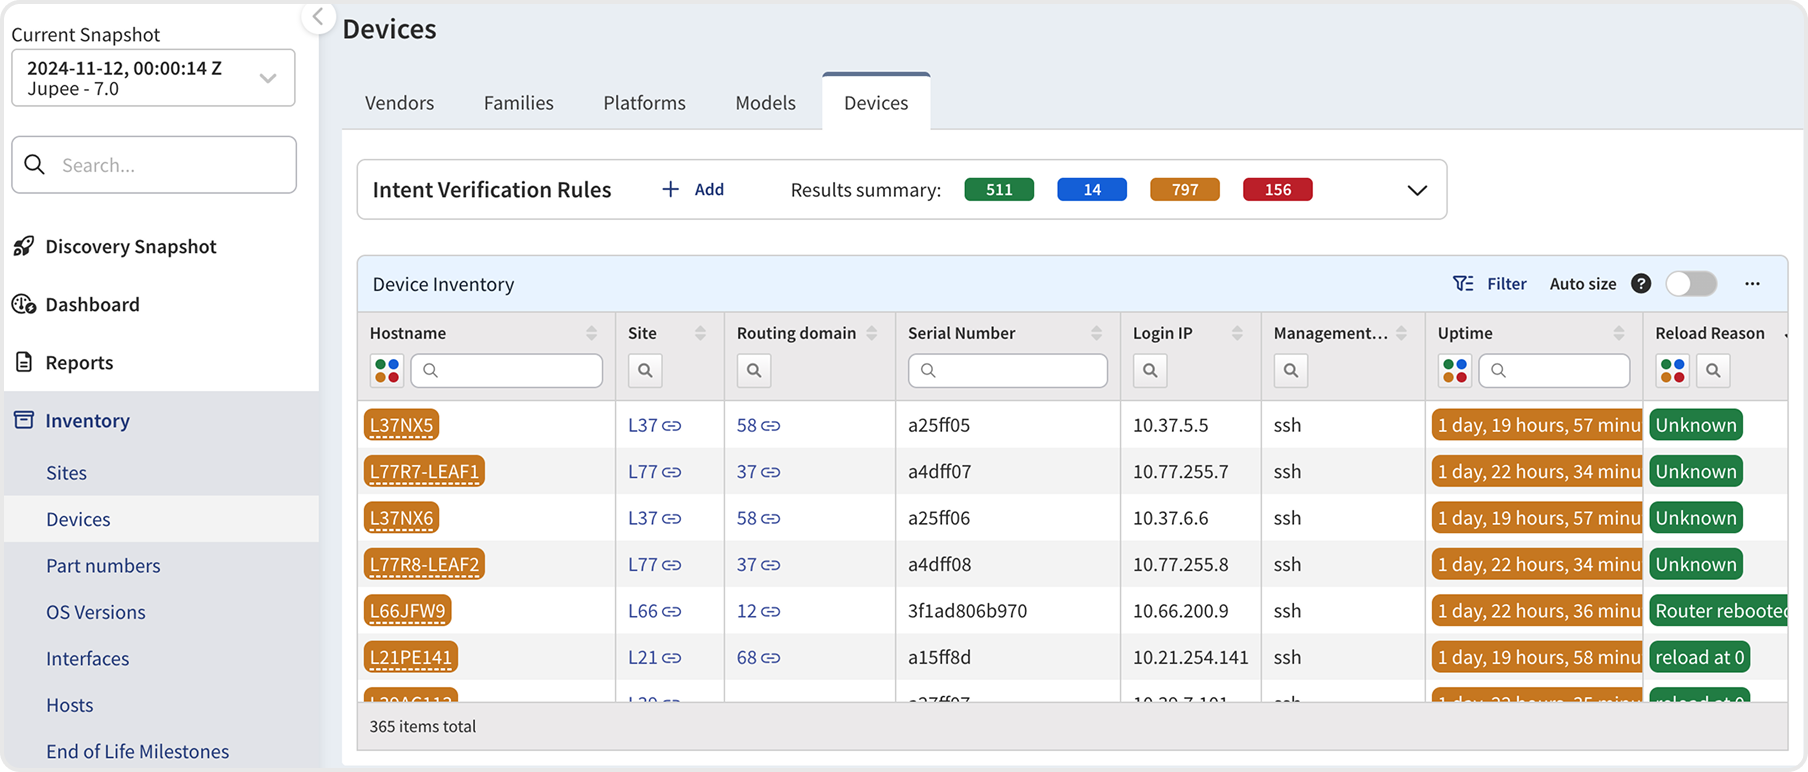
Task: Switch to the Vendors tab
Action: [399, 103]
